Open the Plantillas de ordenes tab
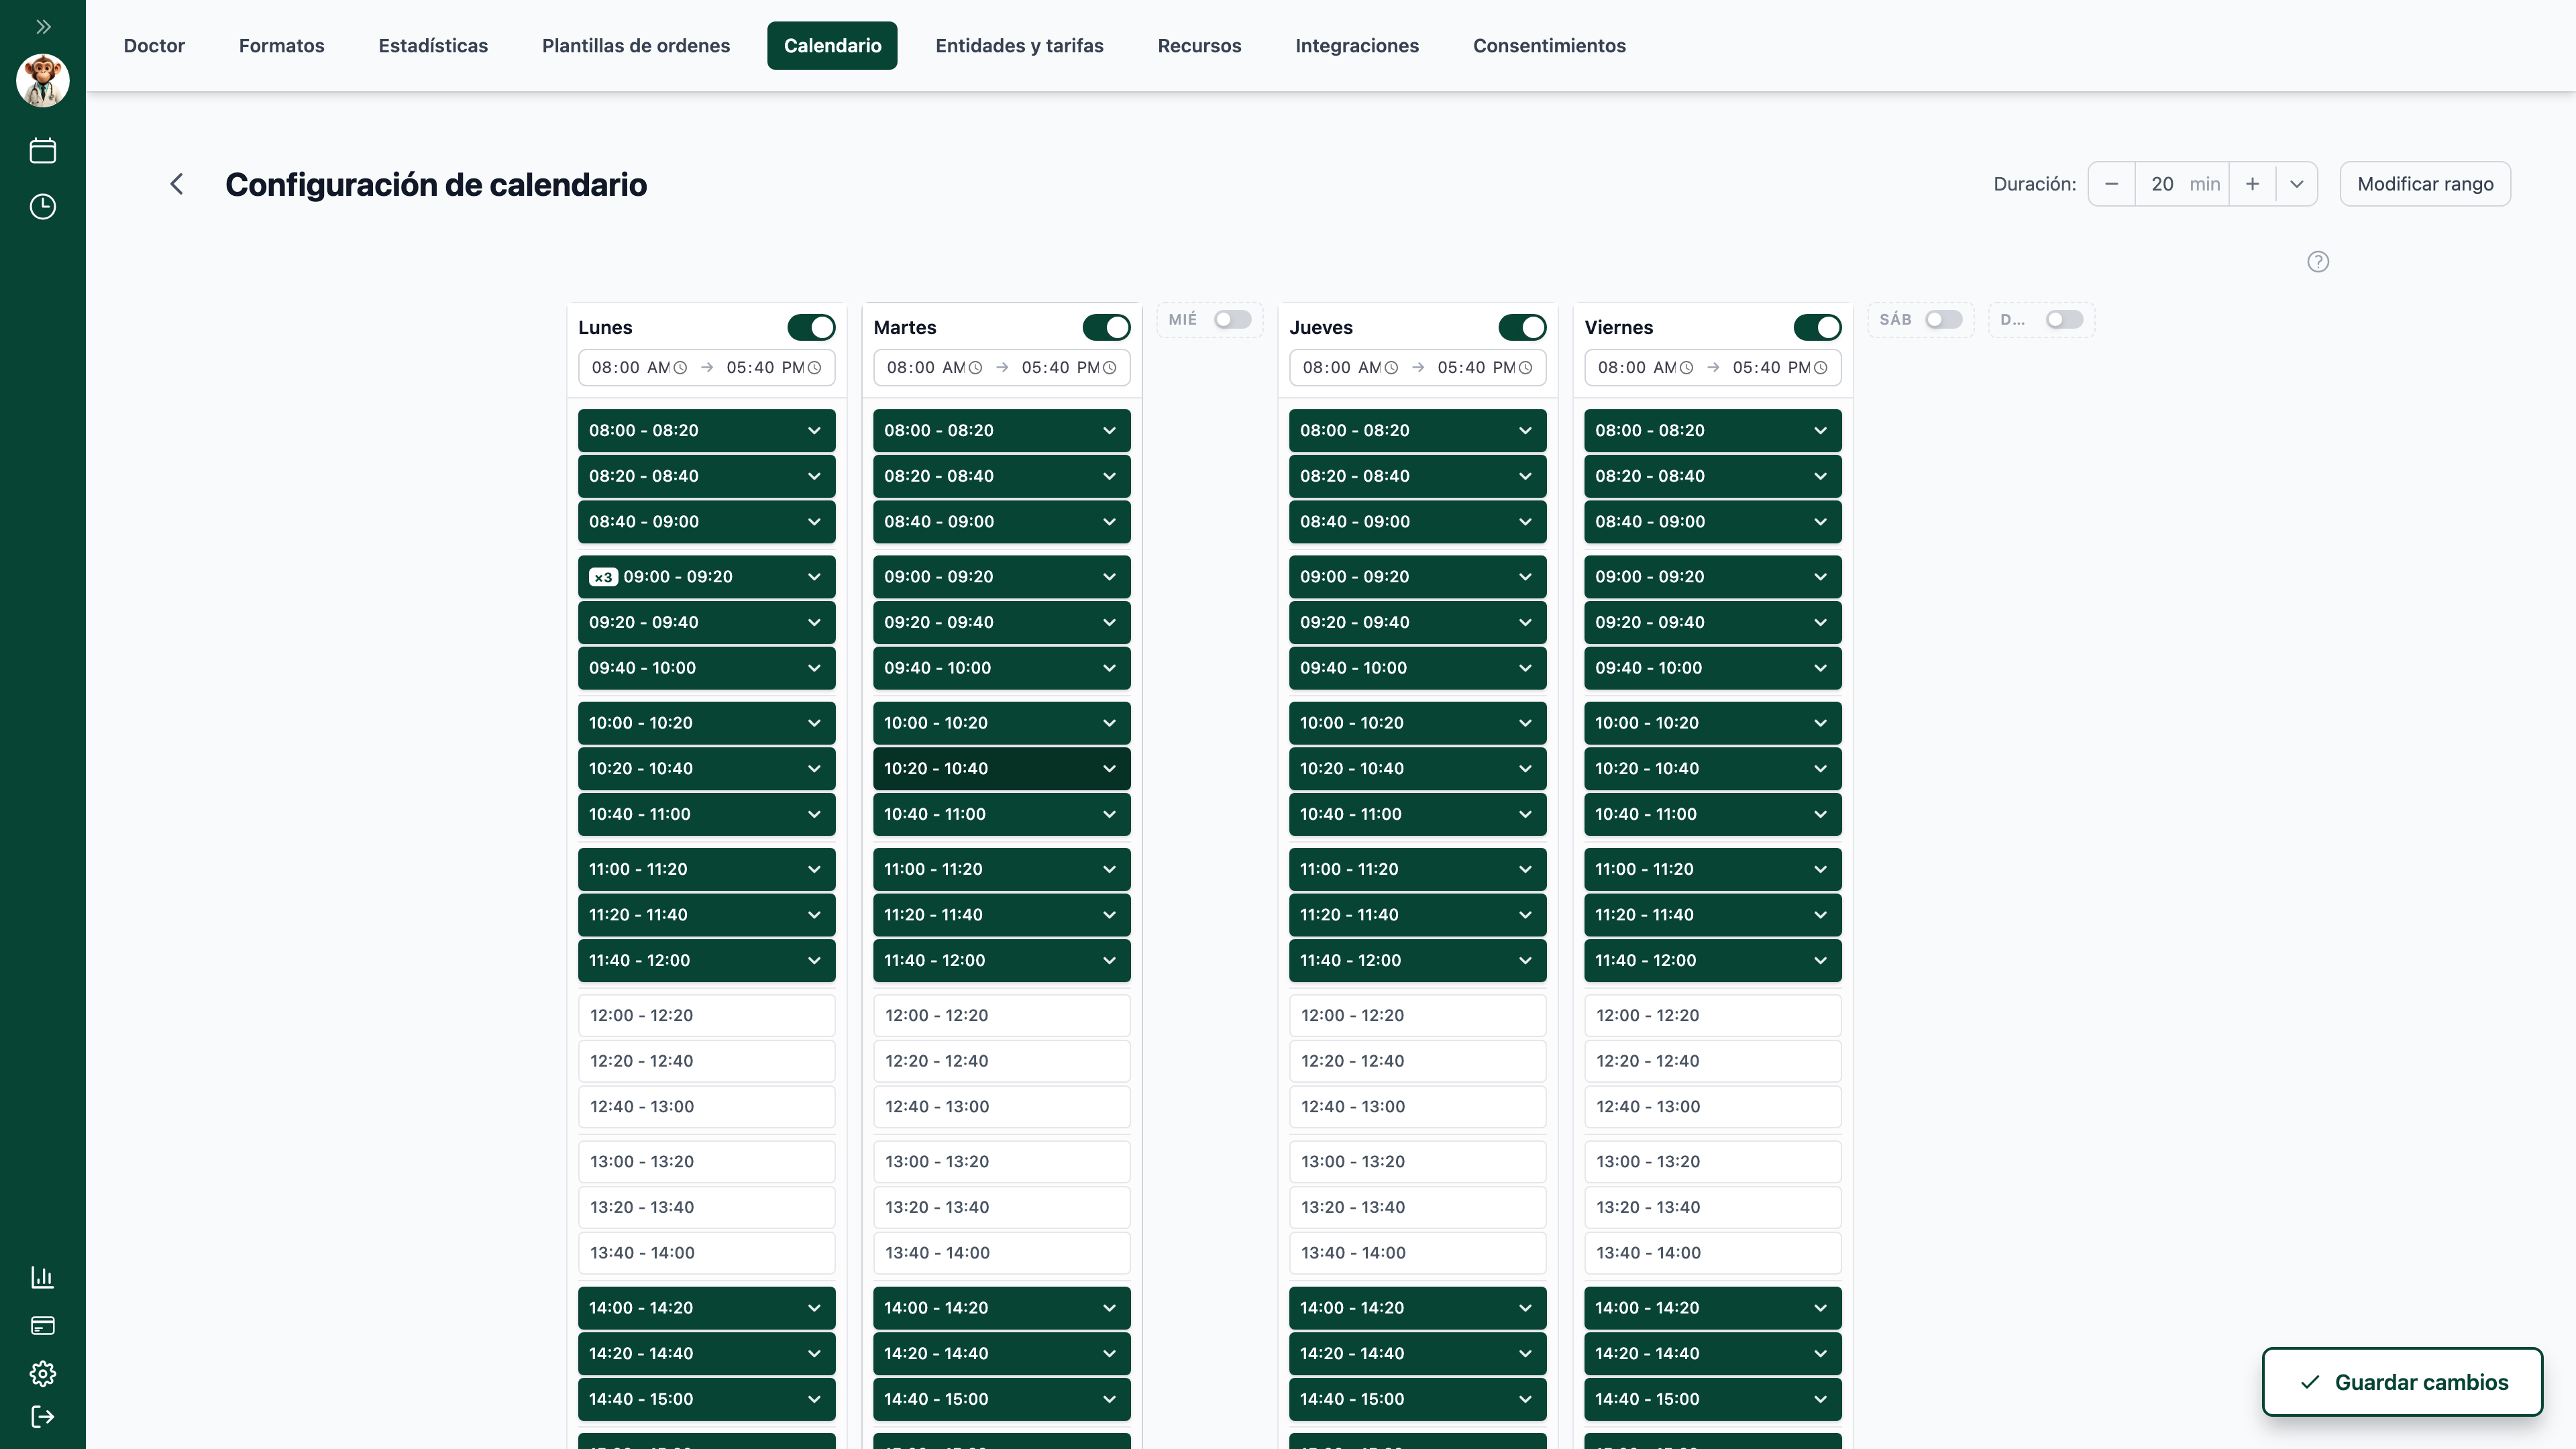Viewport: 2576px width, 1449px height. pyautogui.click(x=636, y=46)
